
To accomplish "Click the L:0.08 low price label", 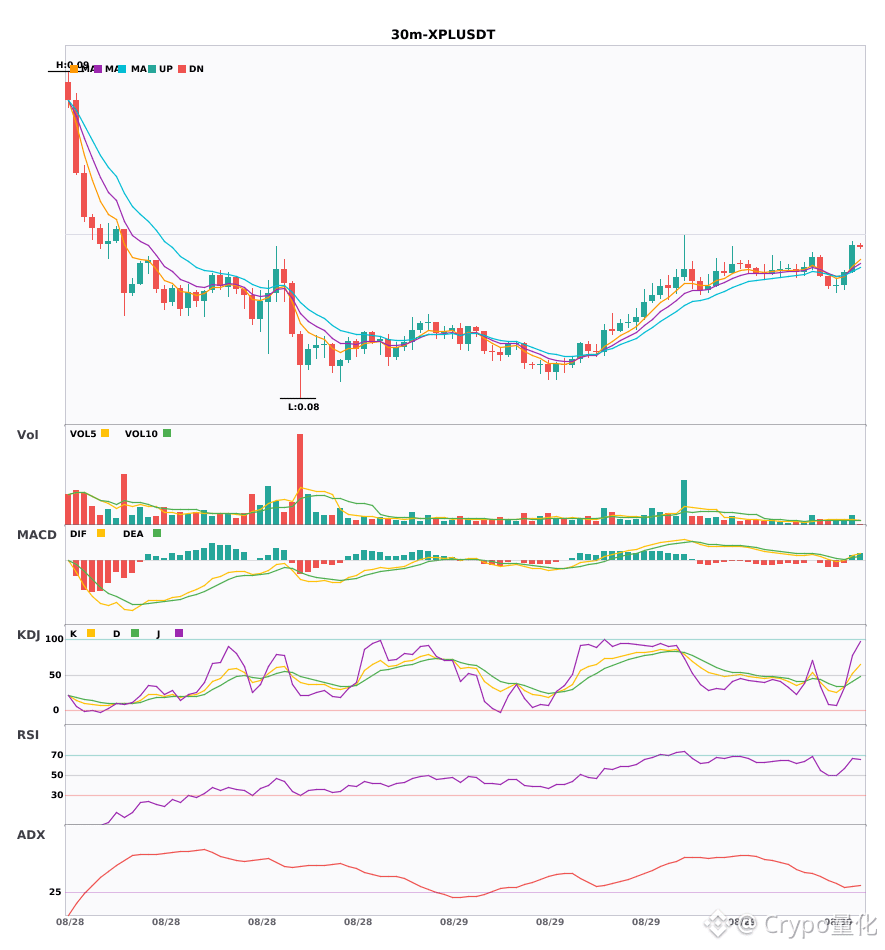I will point(303,407).
